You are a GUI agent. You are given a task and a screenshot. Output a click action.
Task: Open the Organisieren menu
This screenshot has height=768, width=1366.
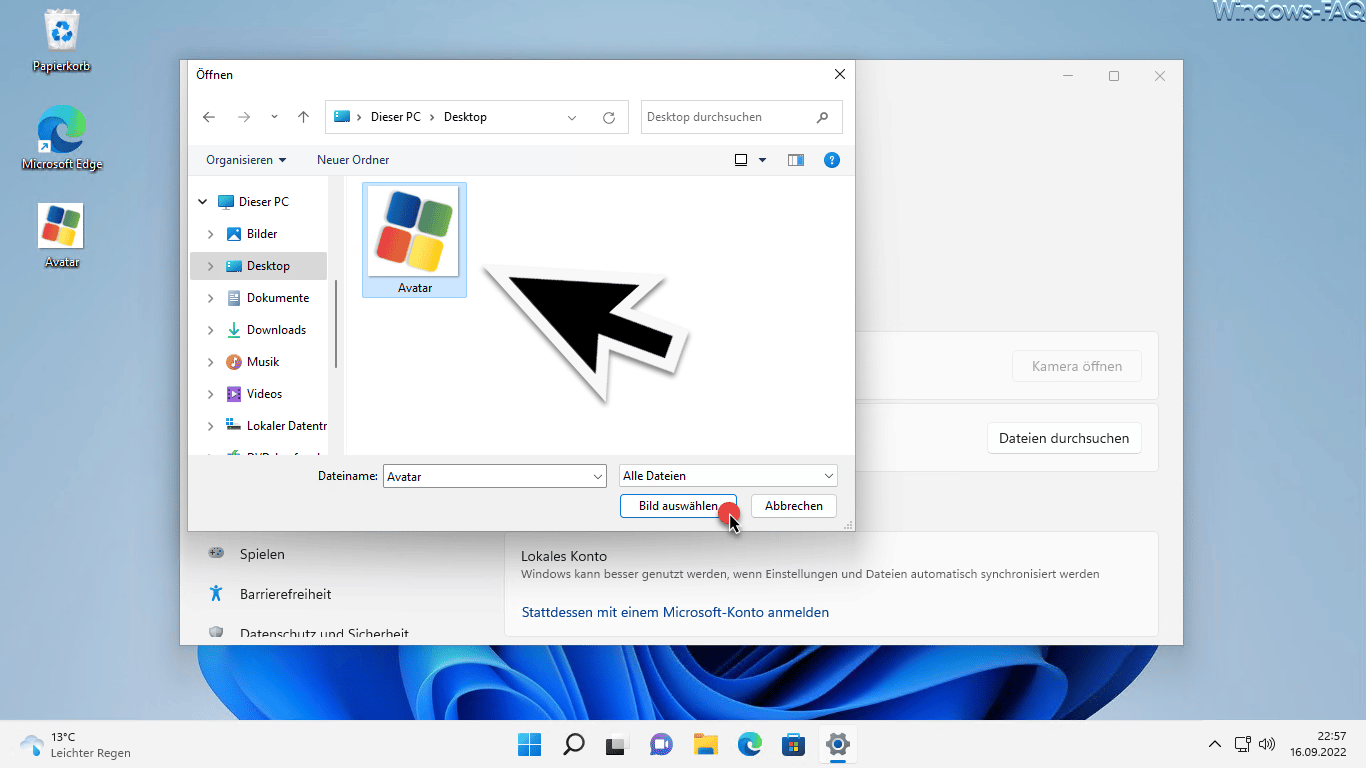pyautogui.click(x=246, y=160)
